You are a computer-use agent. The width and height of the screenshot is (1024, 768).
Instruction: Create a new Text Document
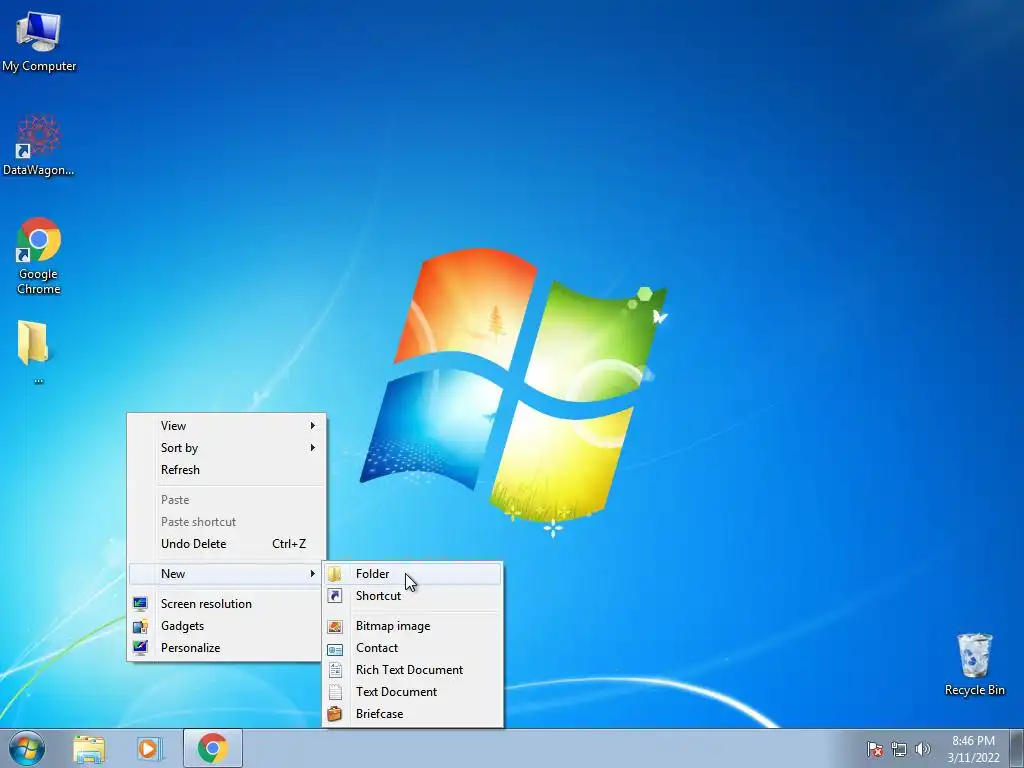pyautogui.click(x=413, y=692)
